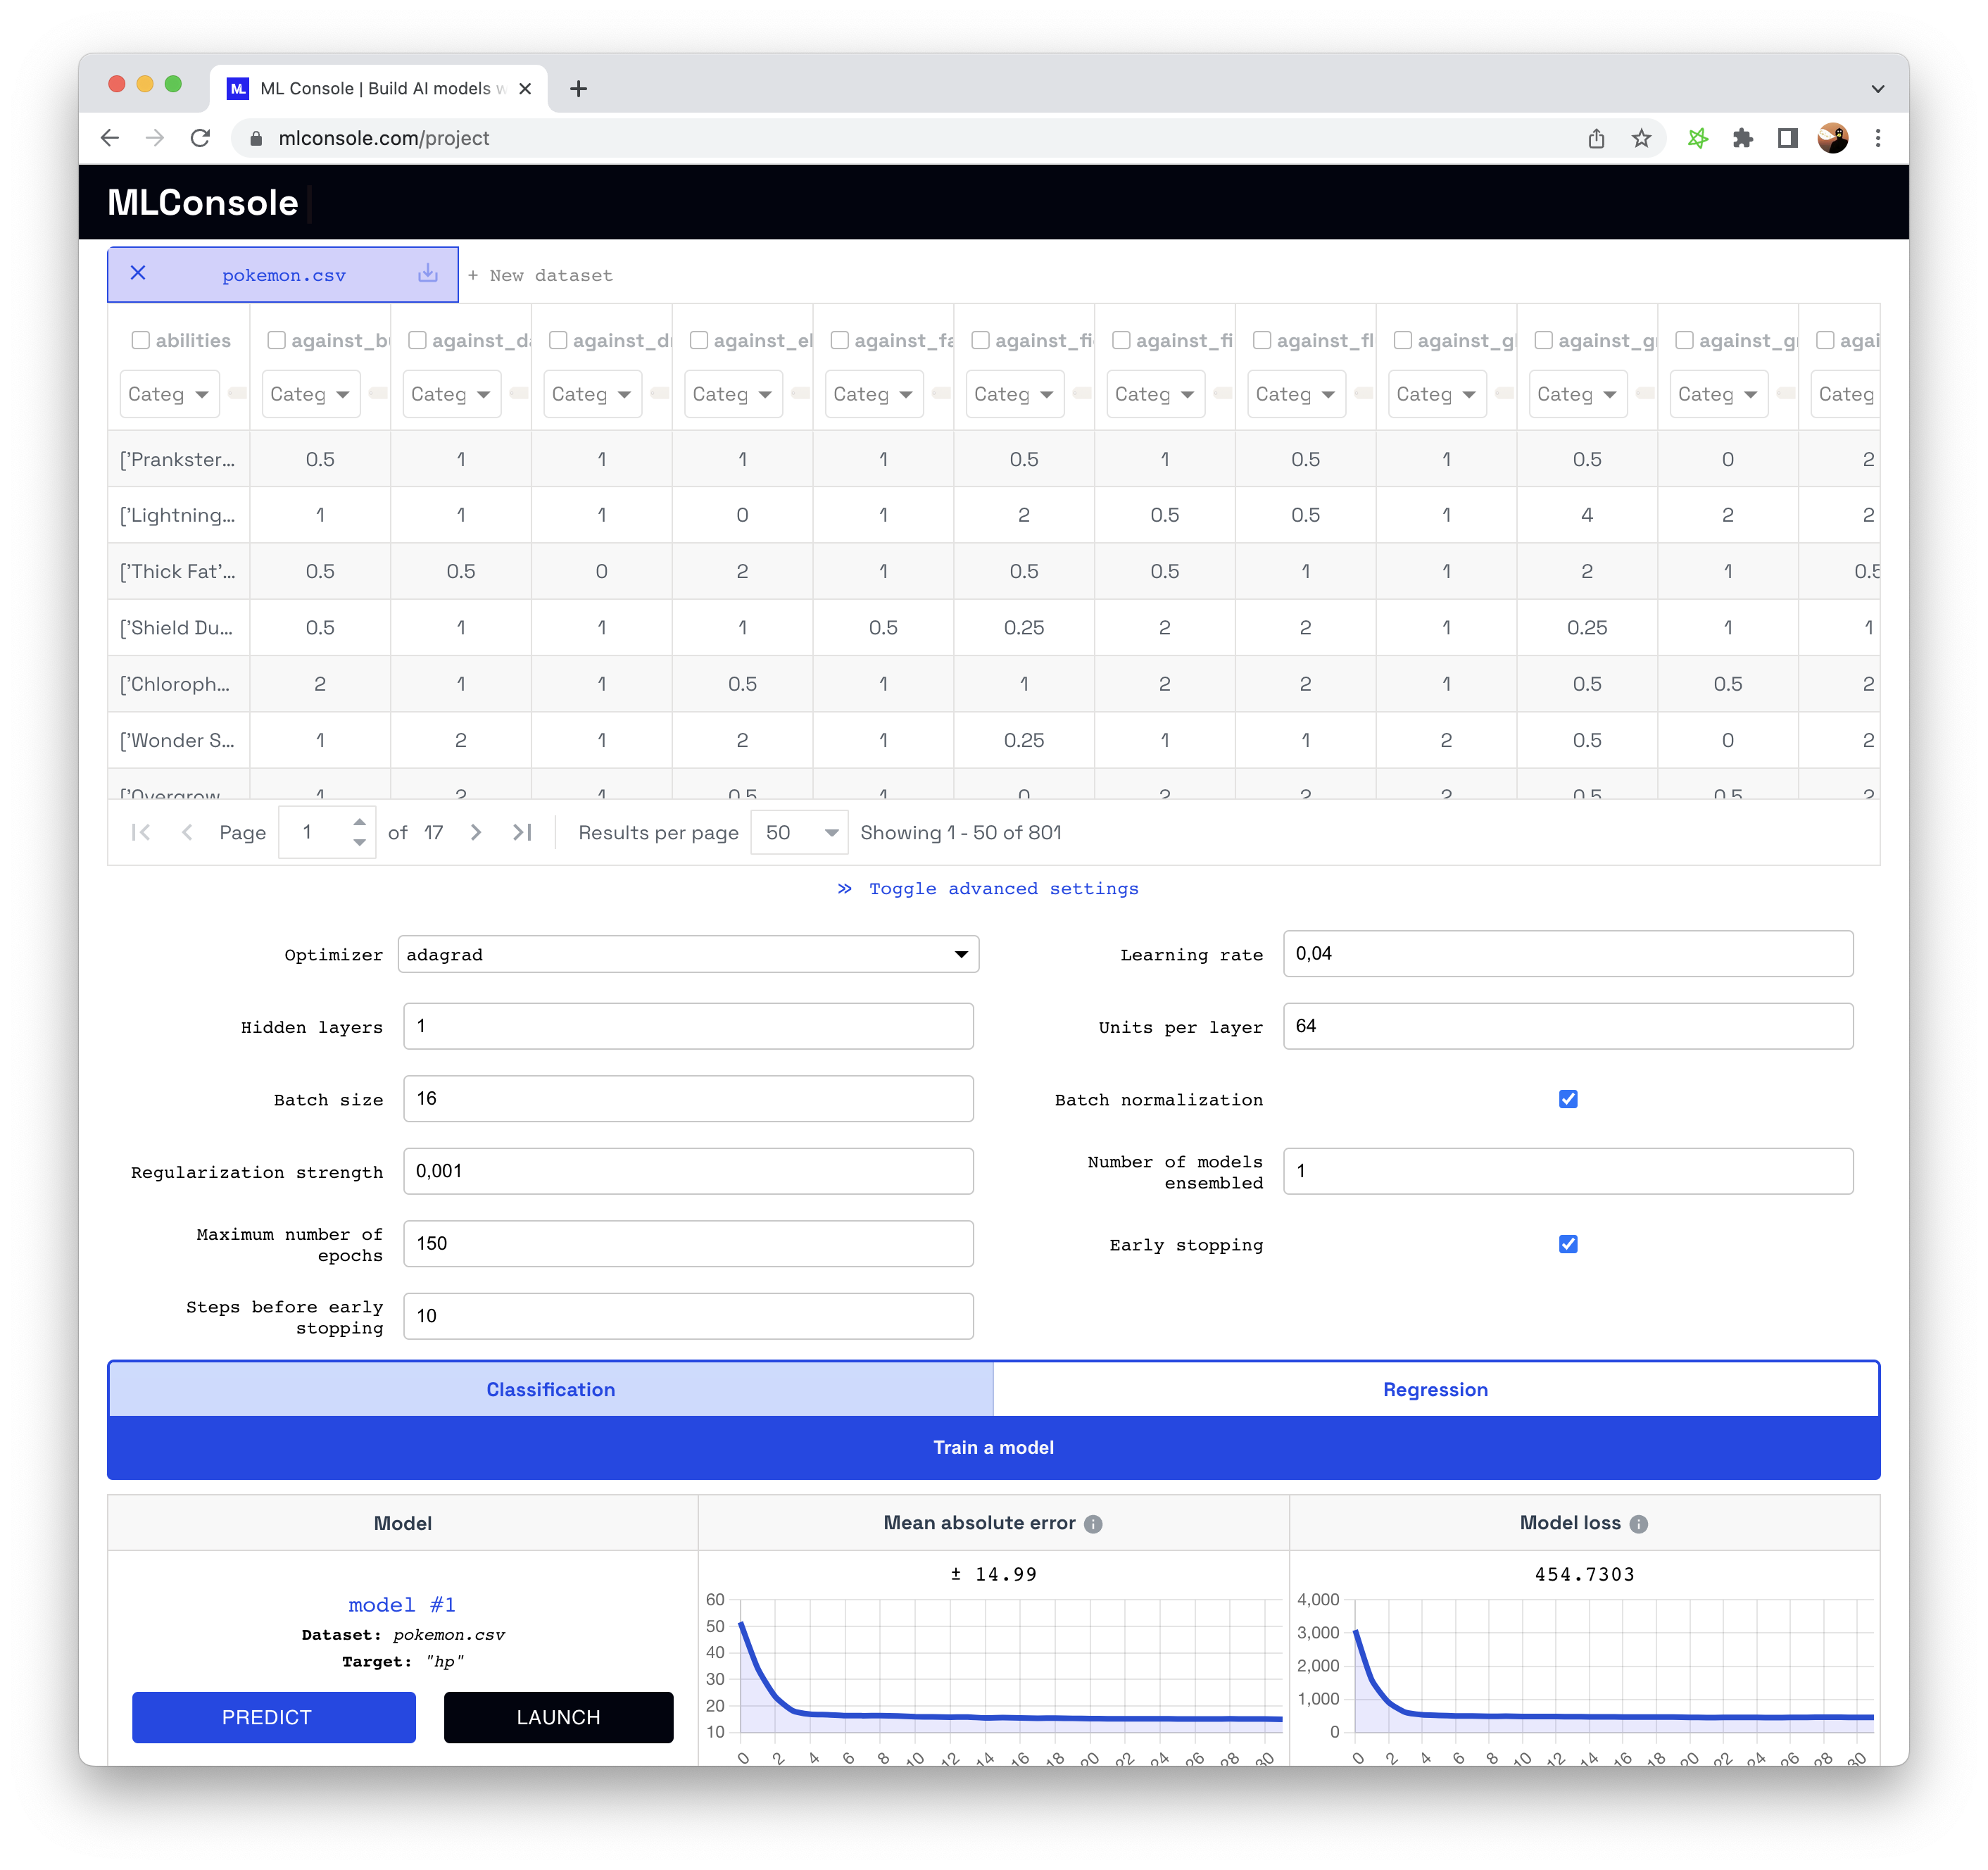Close the pokemon.csv dataset tab

(x=138, y=273)
